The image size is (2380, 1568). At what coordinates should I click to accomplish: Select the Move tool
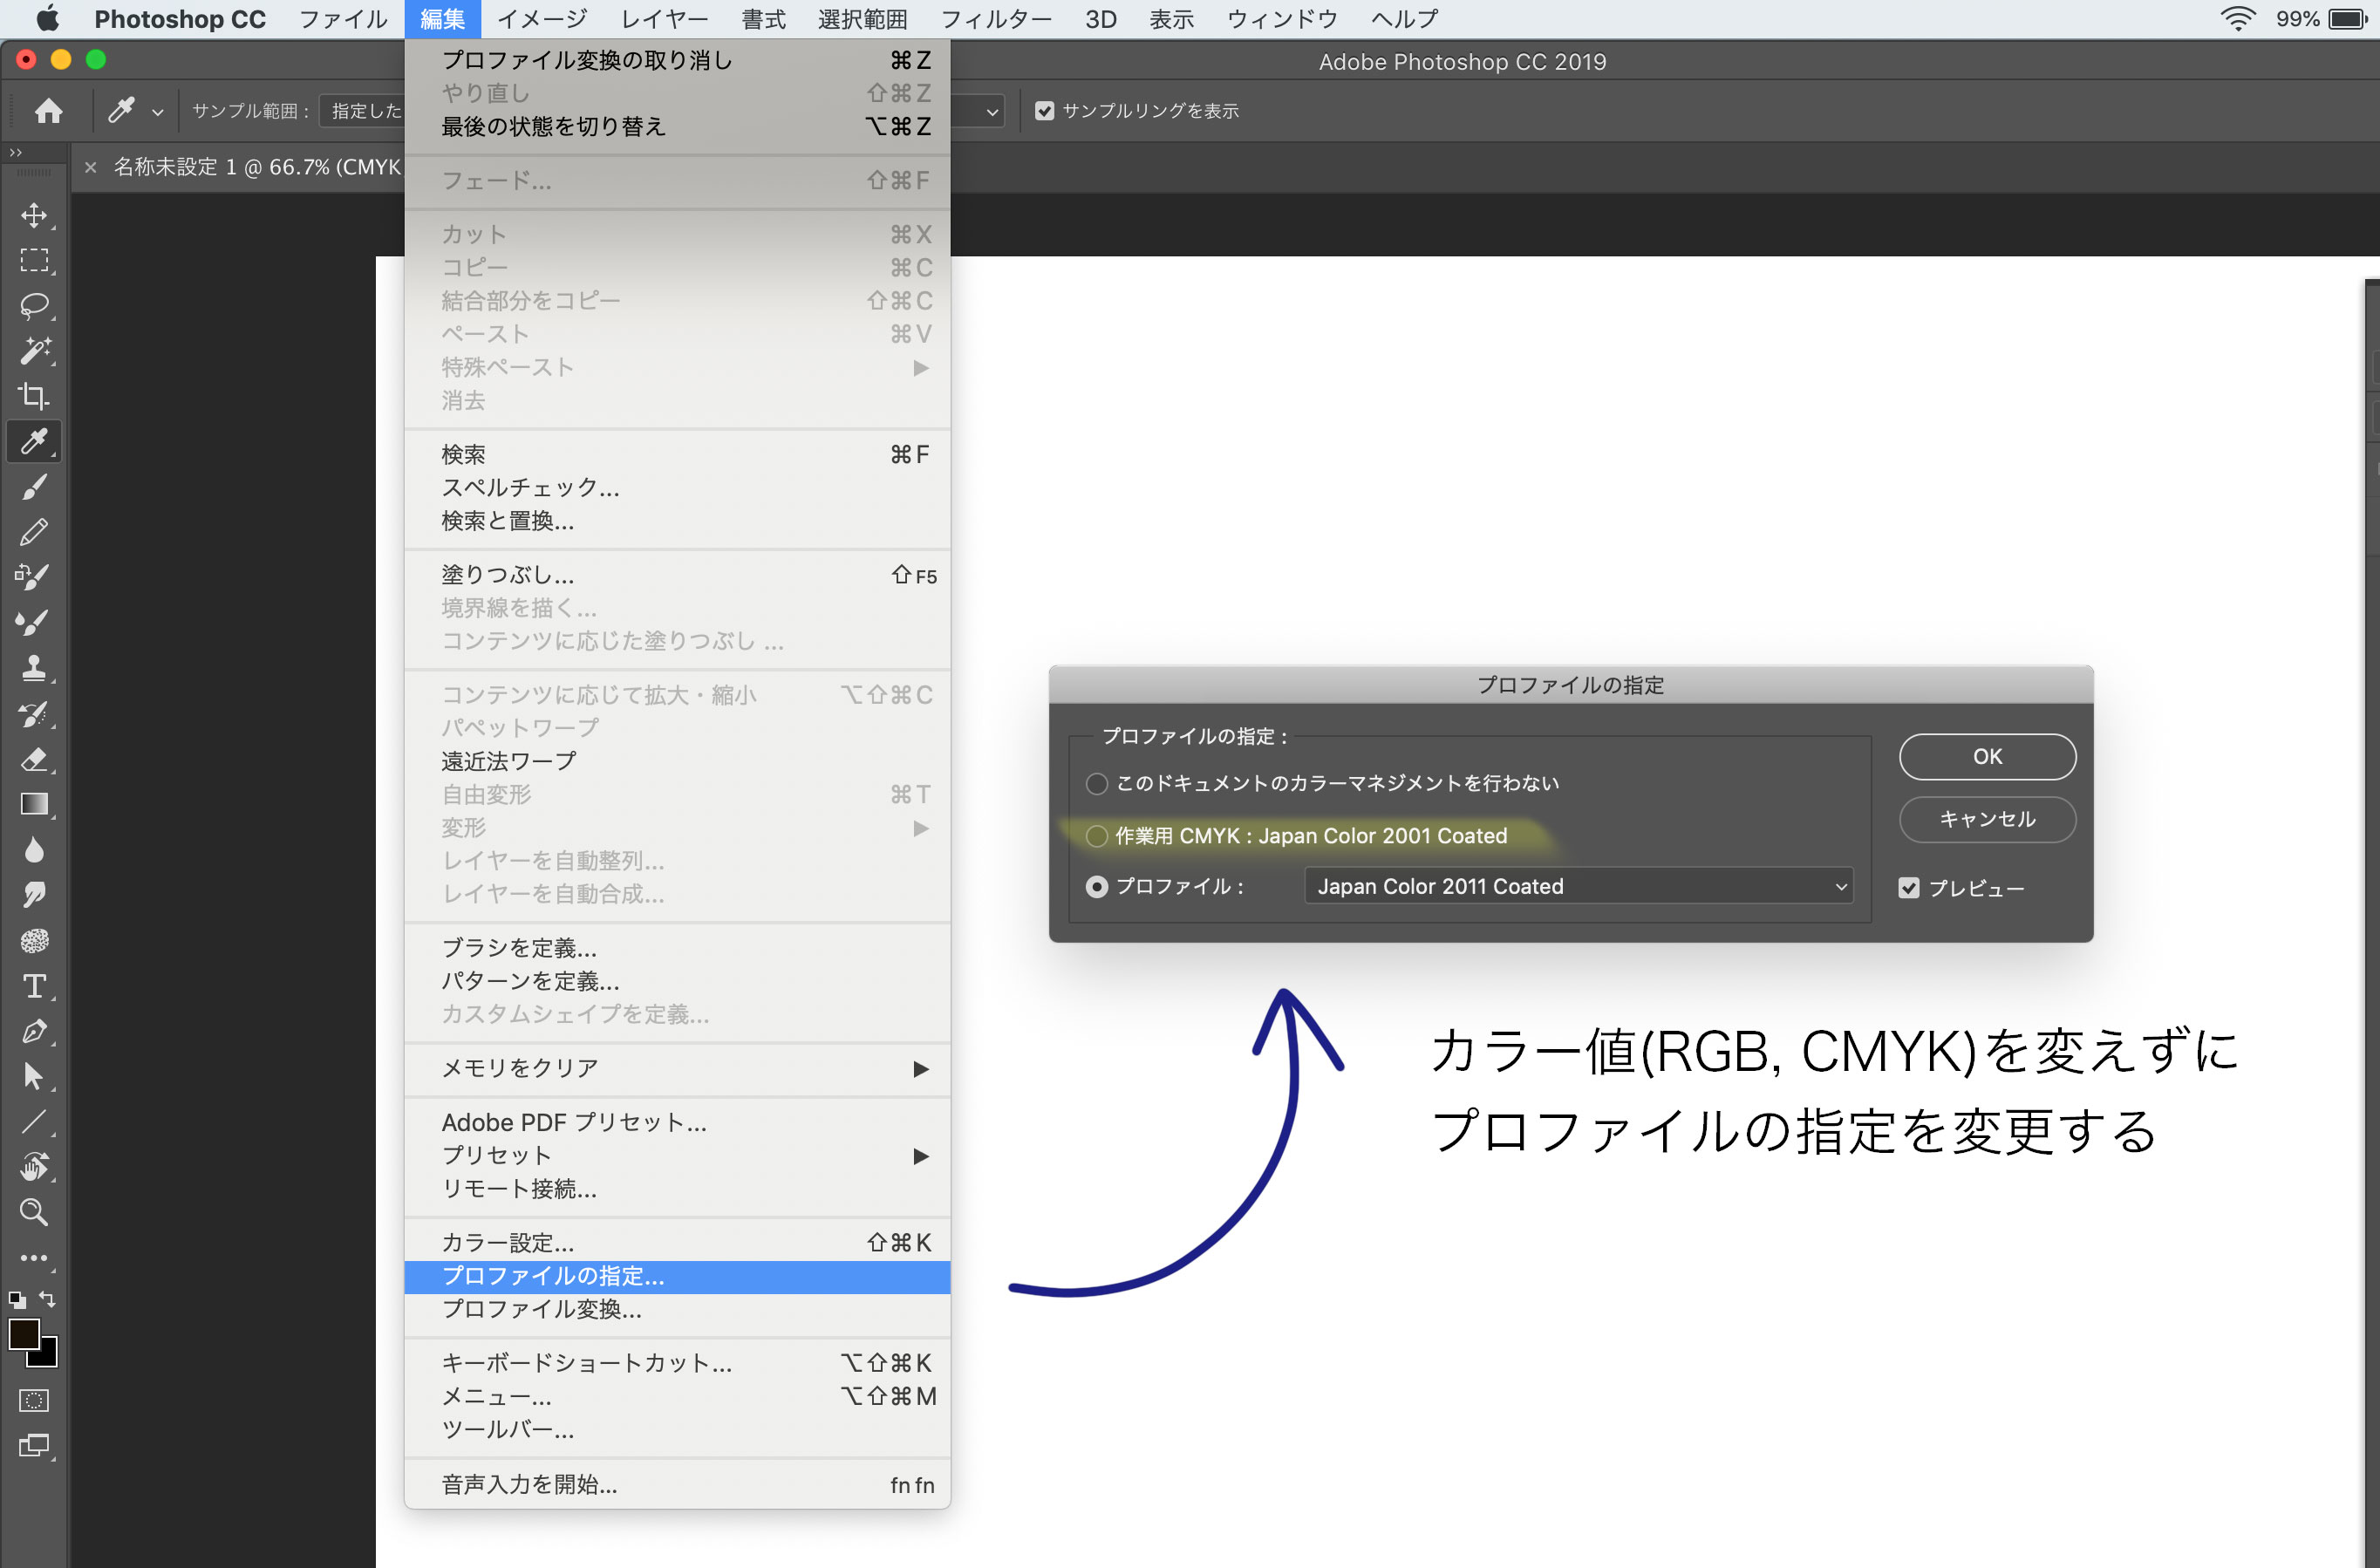pos(34,215)
